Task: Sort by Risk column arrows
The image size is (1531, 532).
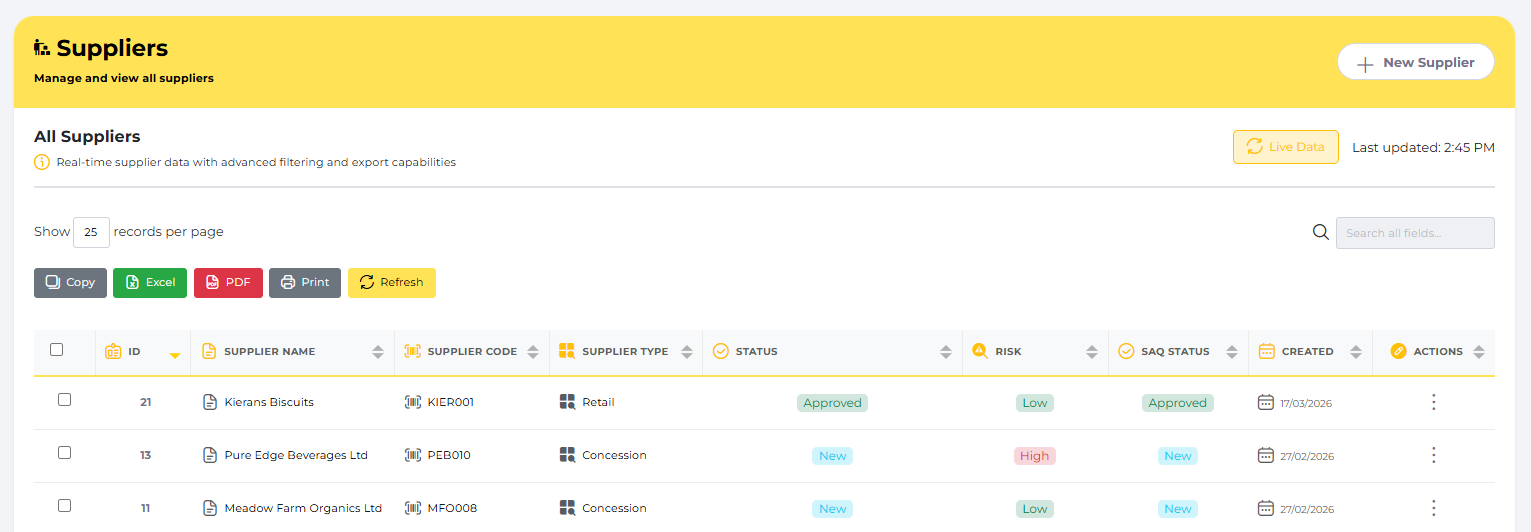Action: [x=1092, y=352]
